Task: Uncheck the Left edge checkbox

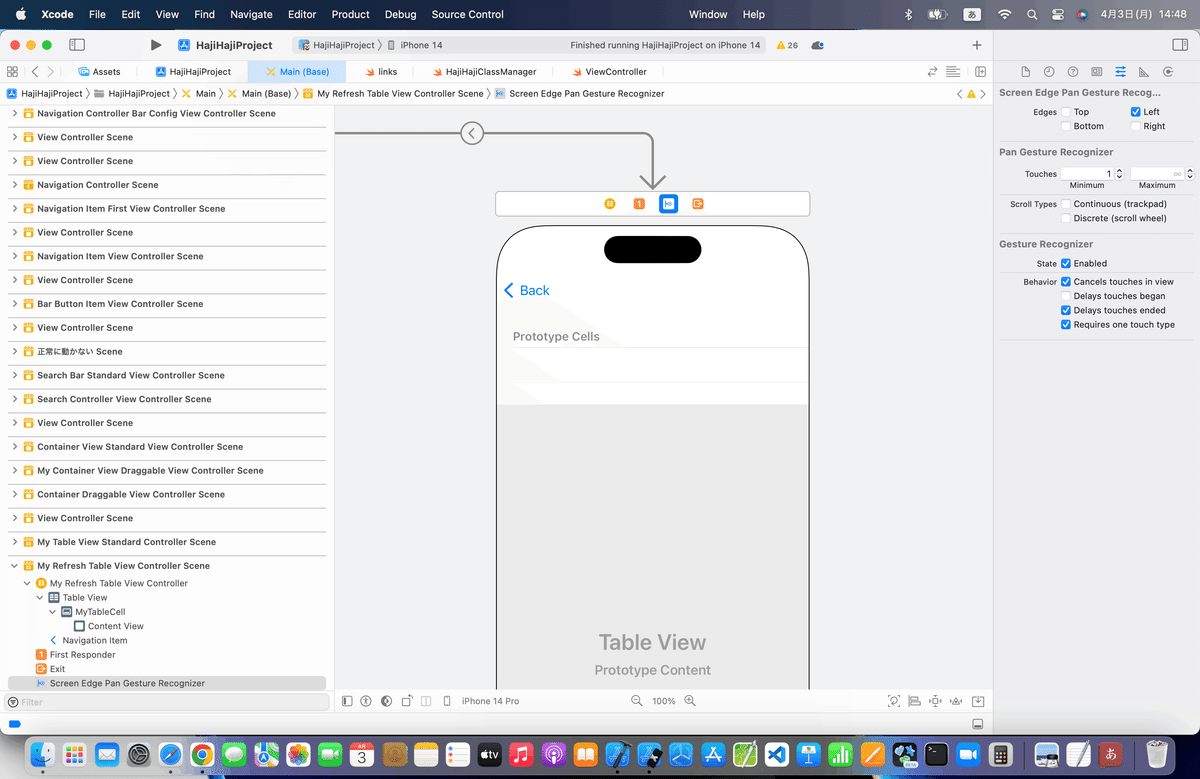Action: [1136, 112]
